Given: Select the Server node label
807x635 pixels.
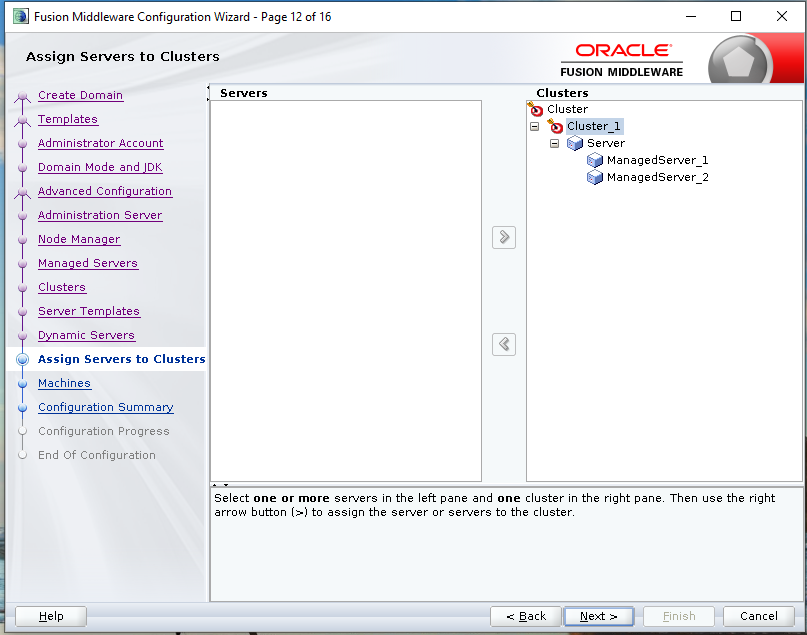Looking at the screenshot, I should [x=606, y=143].
